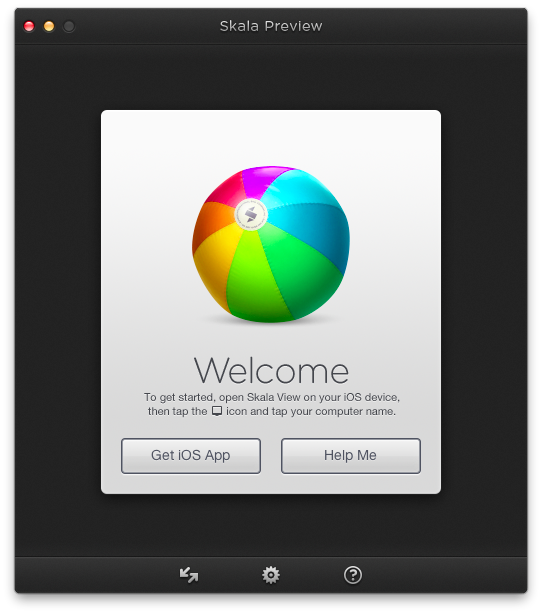Image resolution: width=542 pixels, height=614 pixels.
Task: Click the Welcome heading text
Action: pos(271,370)
